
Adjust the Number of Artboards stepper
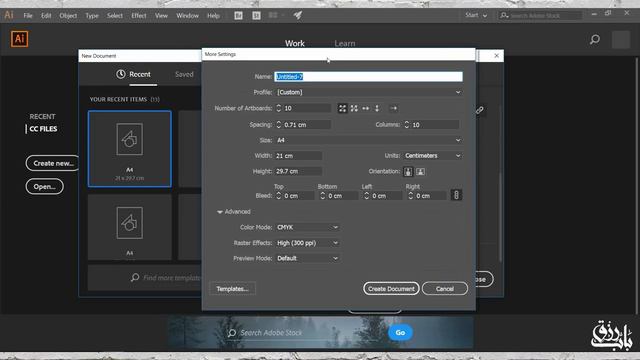point(279,108)
